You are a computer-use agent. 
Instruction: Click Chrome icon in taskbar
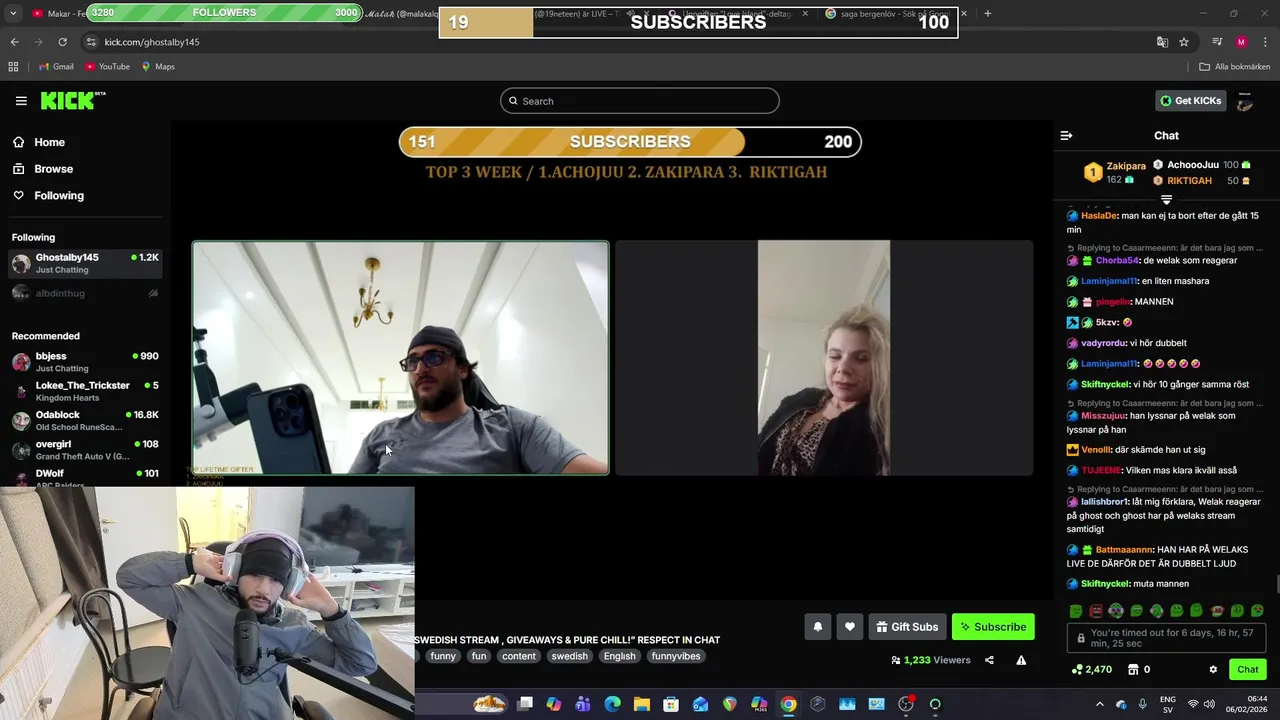coord(789,704)
